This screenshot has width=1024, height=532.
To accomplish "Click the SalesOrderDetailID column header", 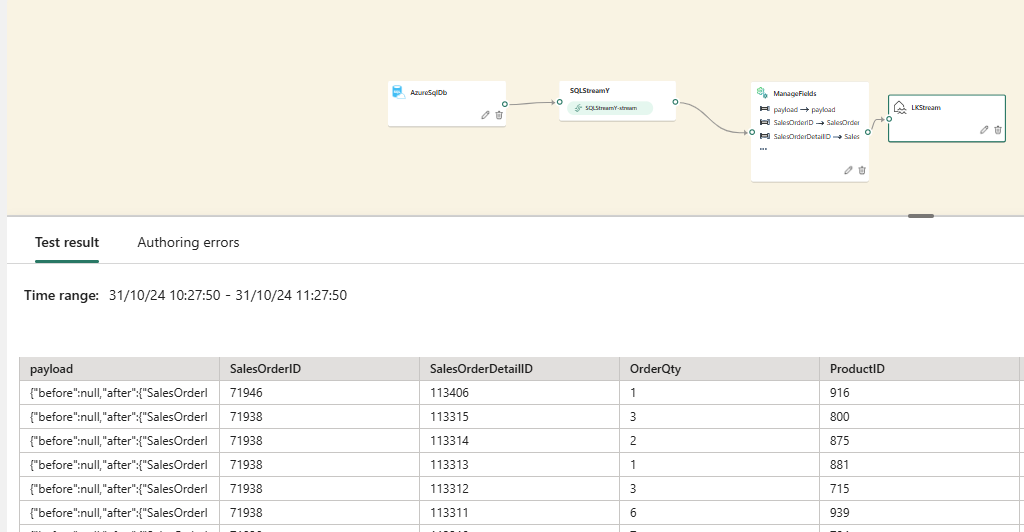I will pos(519,369).
